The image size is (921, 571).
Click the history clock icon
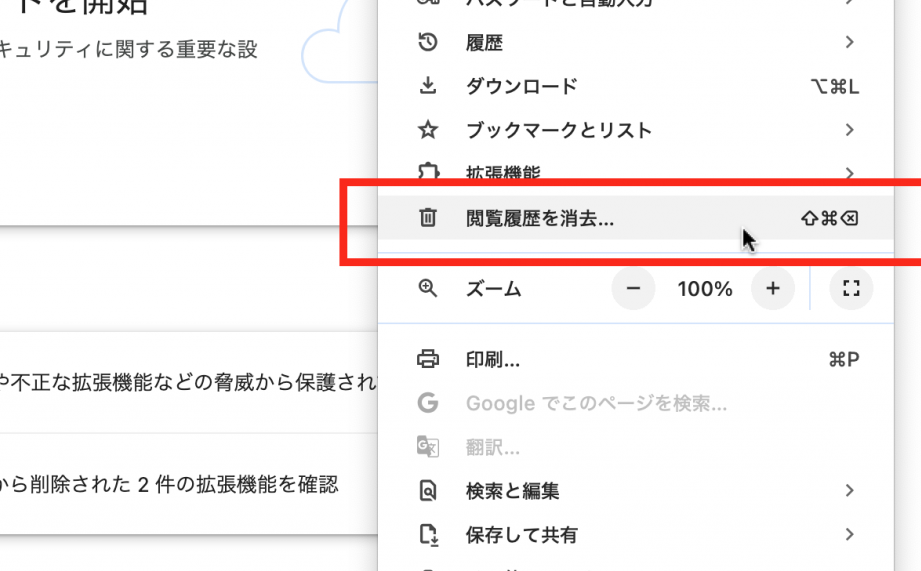coord(428,42)
